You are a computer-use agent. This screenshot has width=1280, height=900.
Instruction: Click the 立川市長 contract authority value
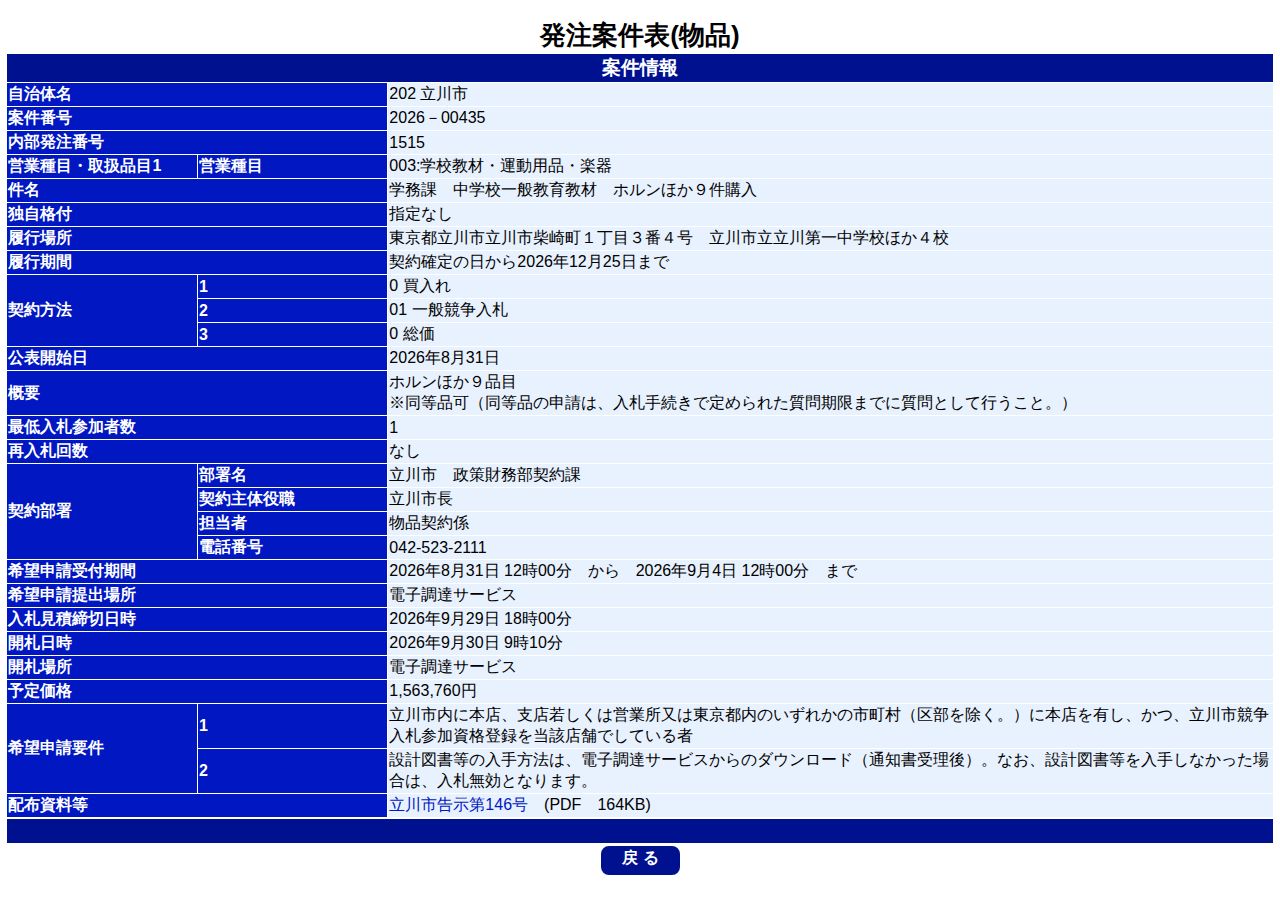click(421, 499)
